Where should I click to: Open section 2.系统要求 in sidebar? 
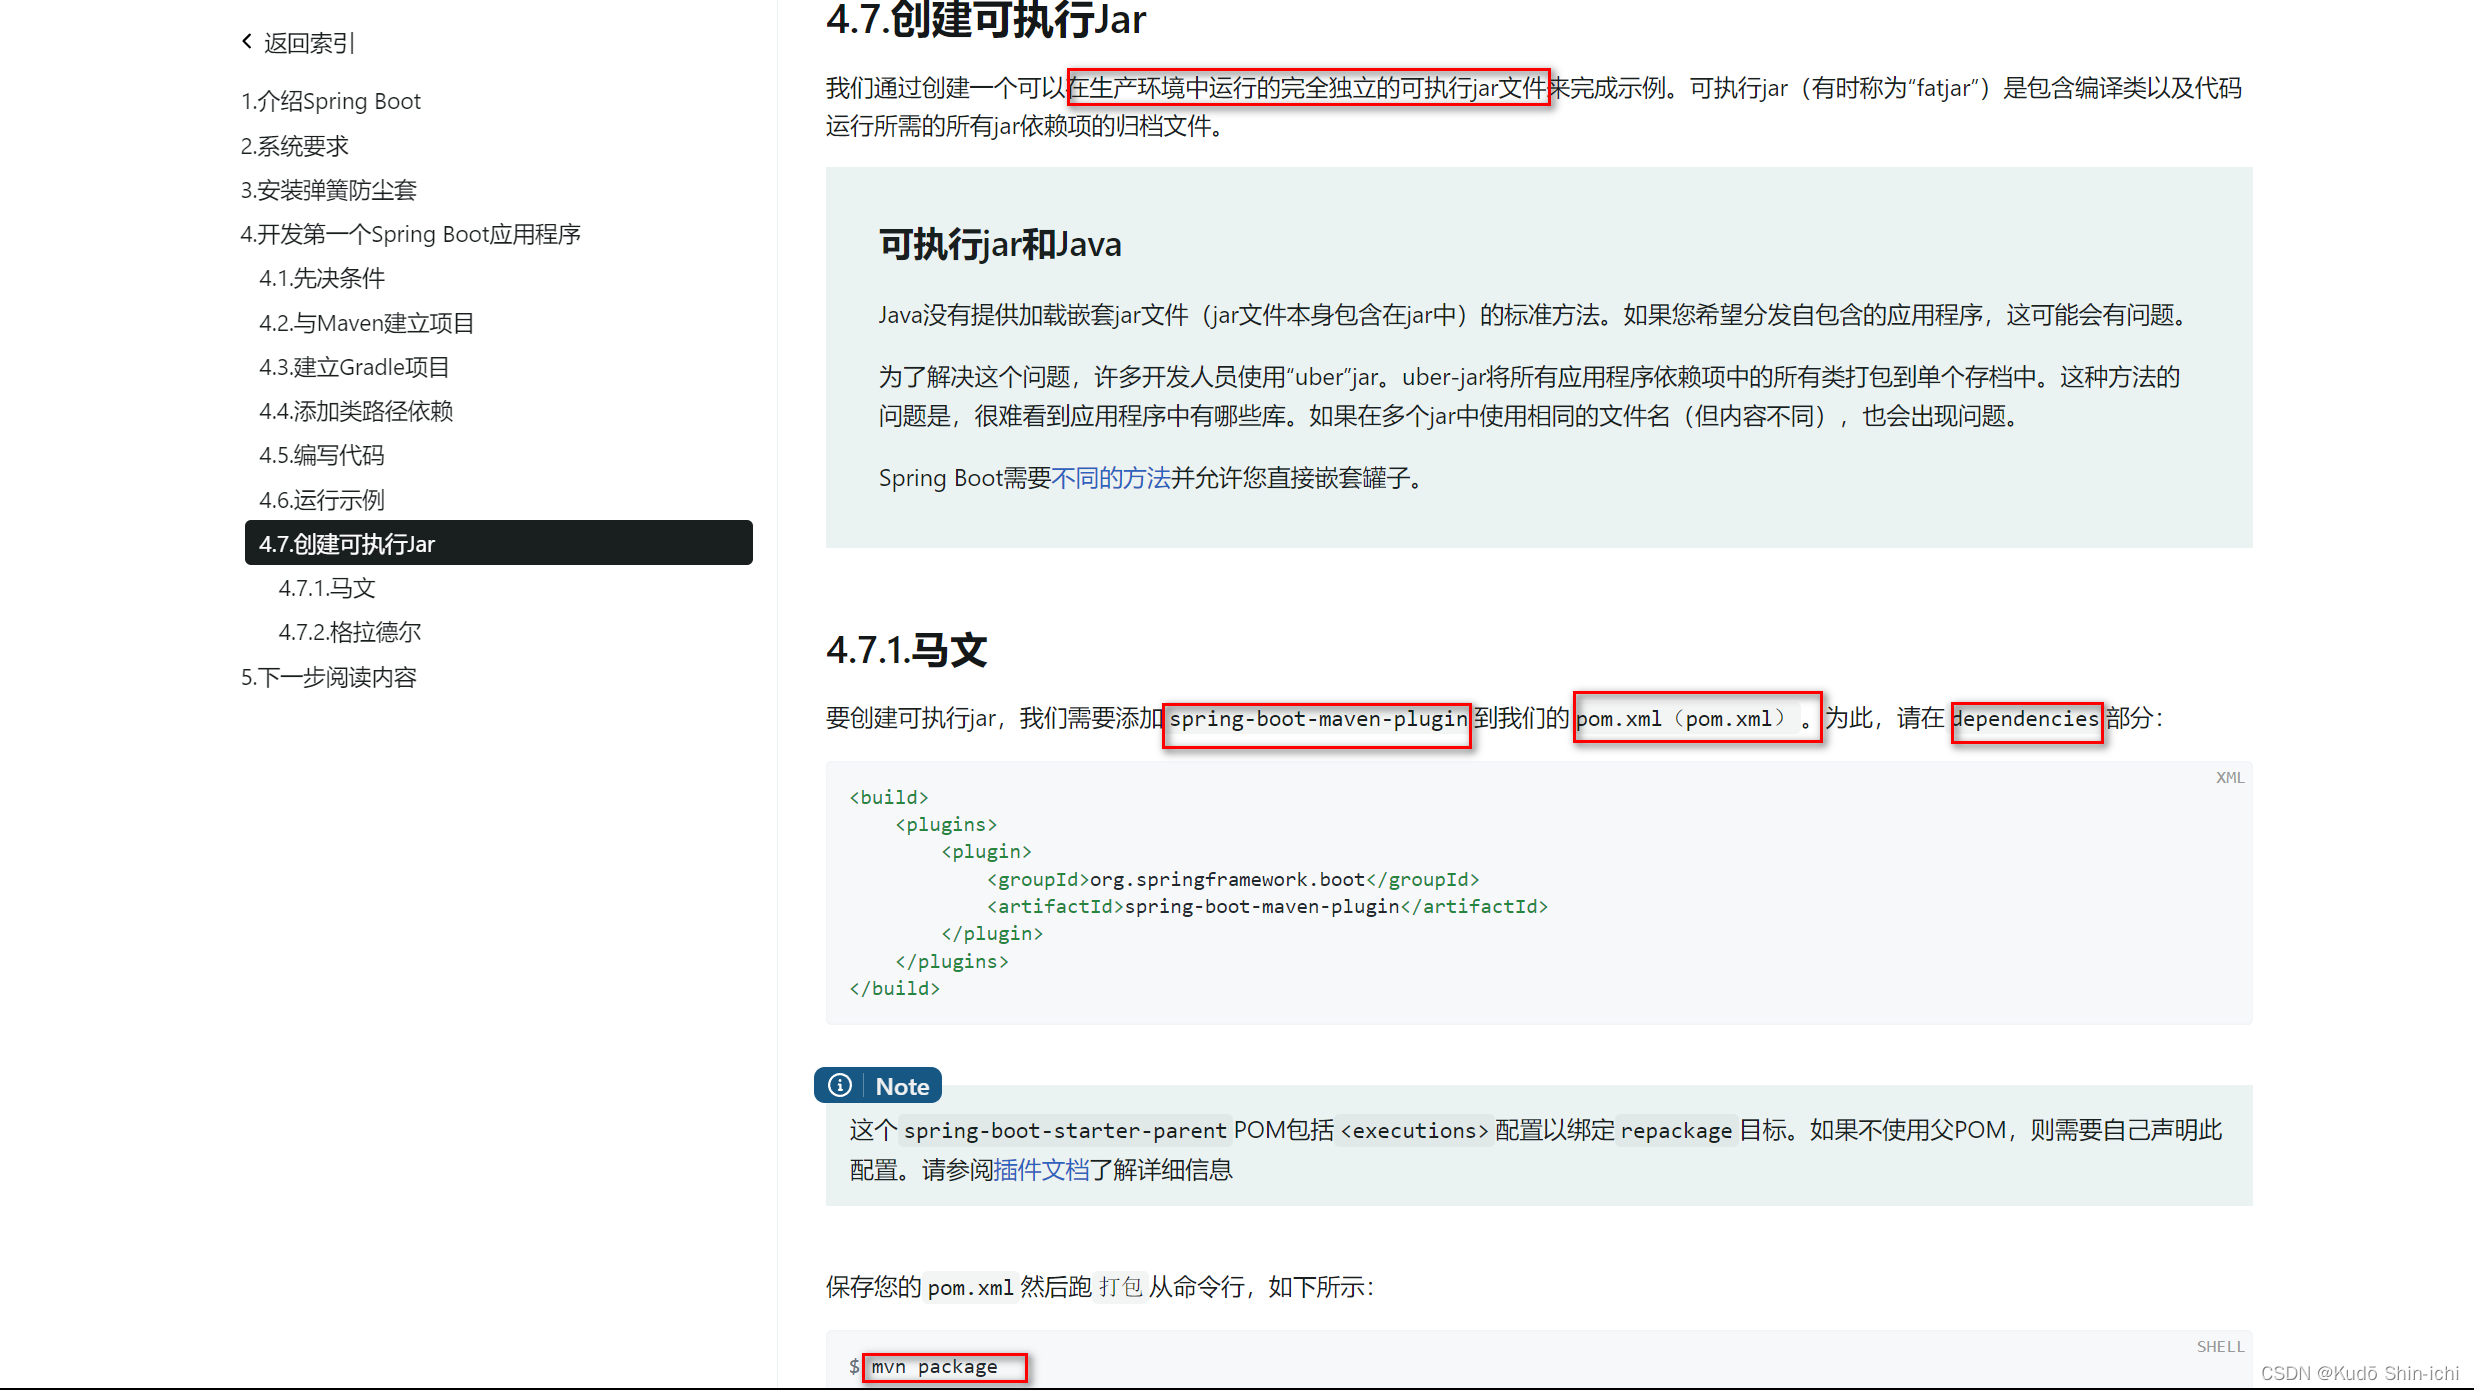(295, 146)
